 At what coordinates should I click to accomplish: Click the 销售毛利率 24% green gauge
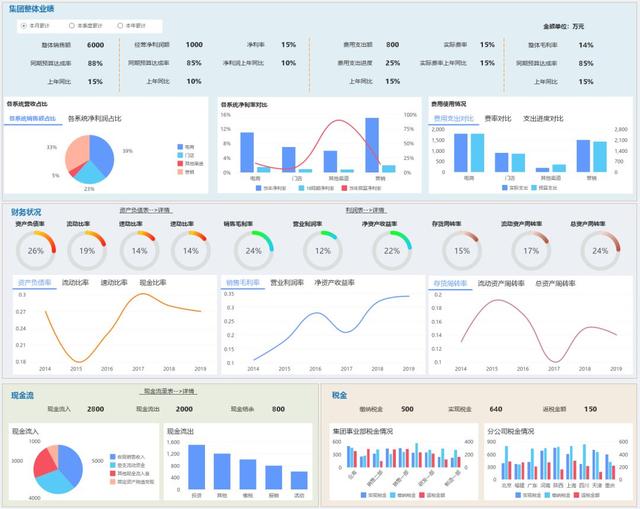(x=253, y=250)
